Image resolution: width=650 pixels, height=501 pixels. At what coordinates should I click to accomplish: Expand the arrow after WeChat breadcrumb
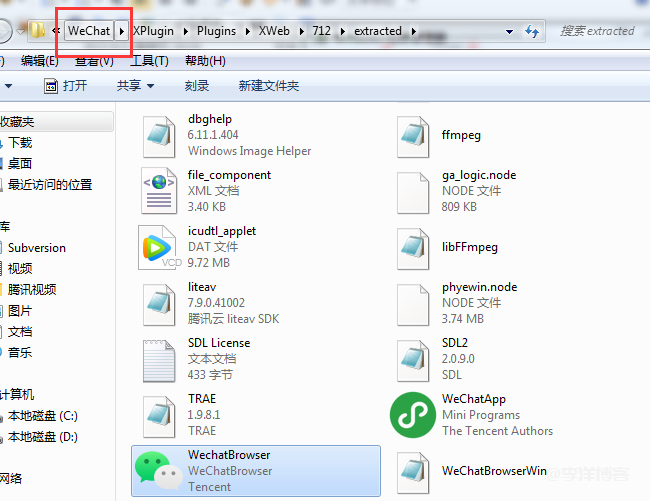pyautogui.click(x=122, y=31)
